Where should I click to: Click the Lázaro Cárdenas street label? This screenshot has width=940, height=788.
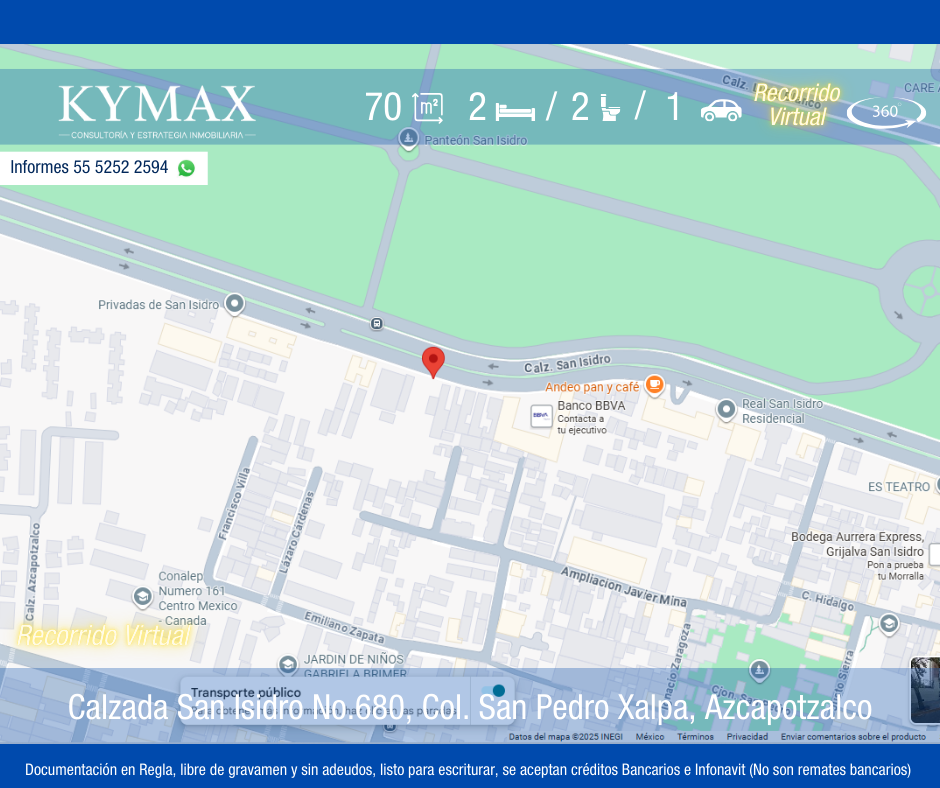[296, 532]
